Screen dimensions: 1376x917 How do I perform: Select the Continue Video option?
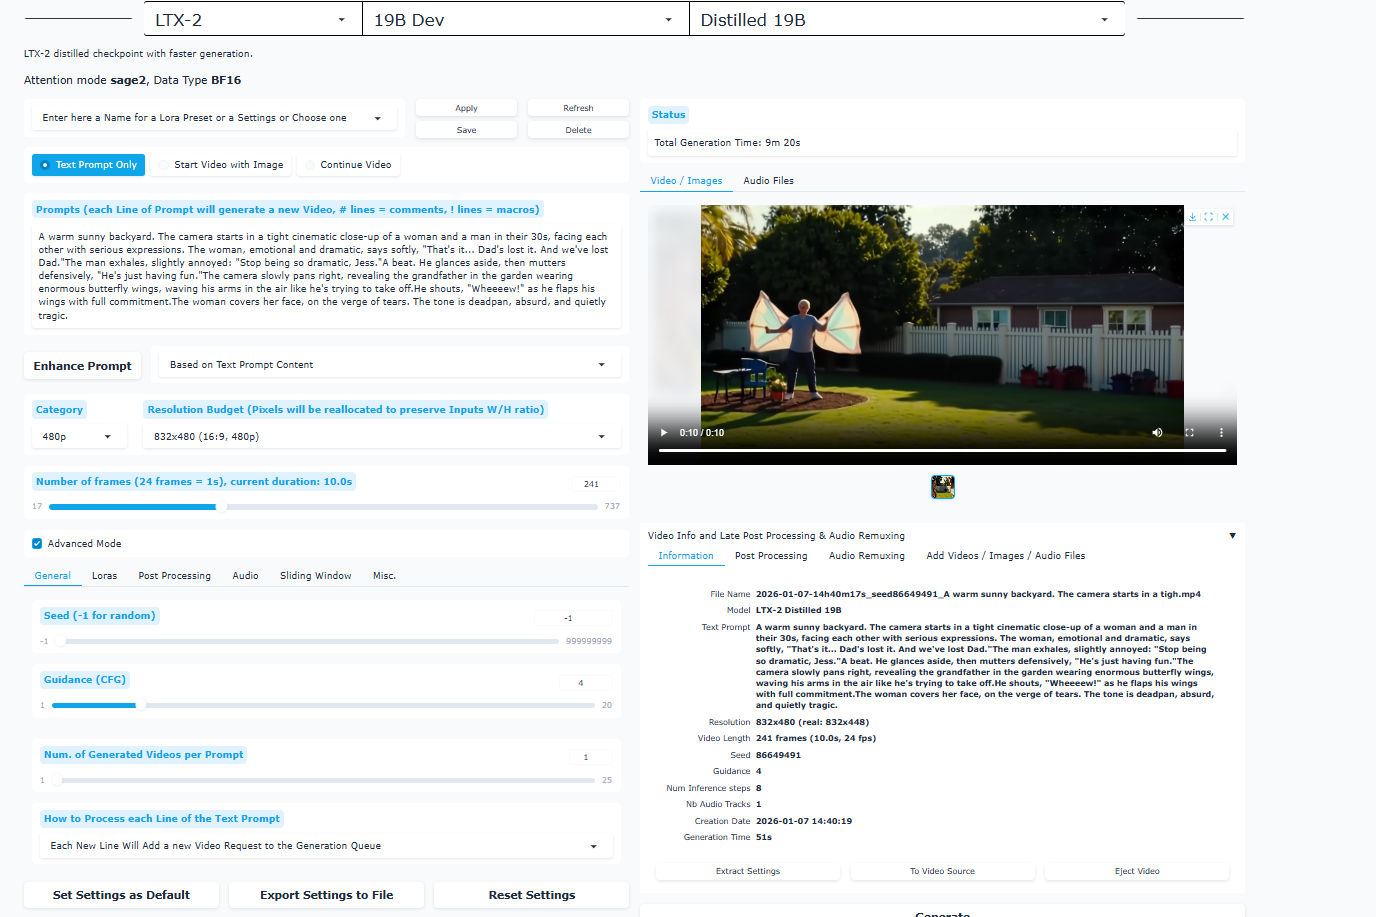tap(348, 165)
